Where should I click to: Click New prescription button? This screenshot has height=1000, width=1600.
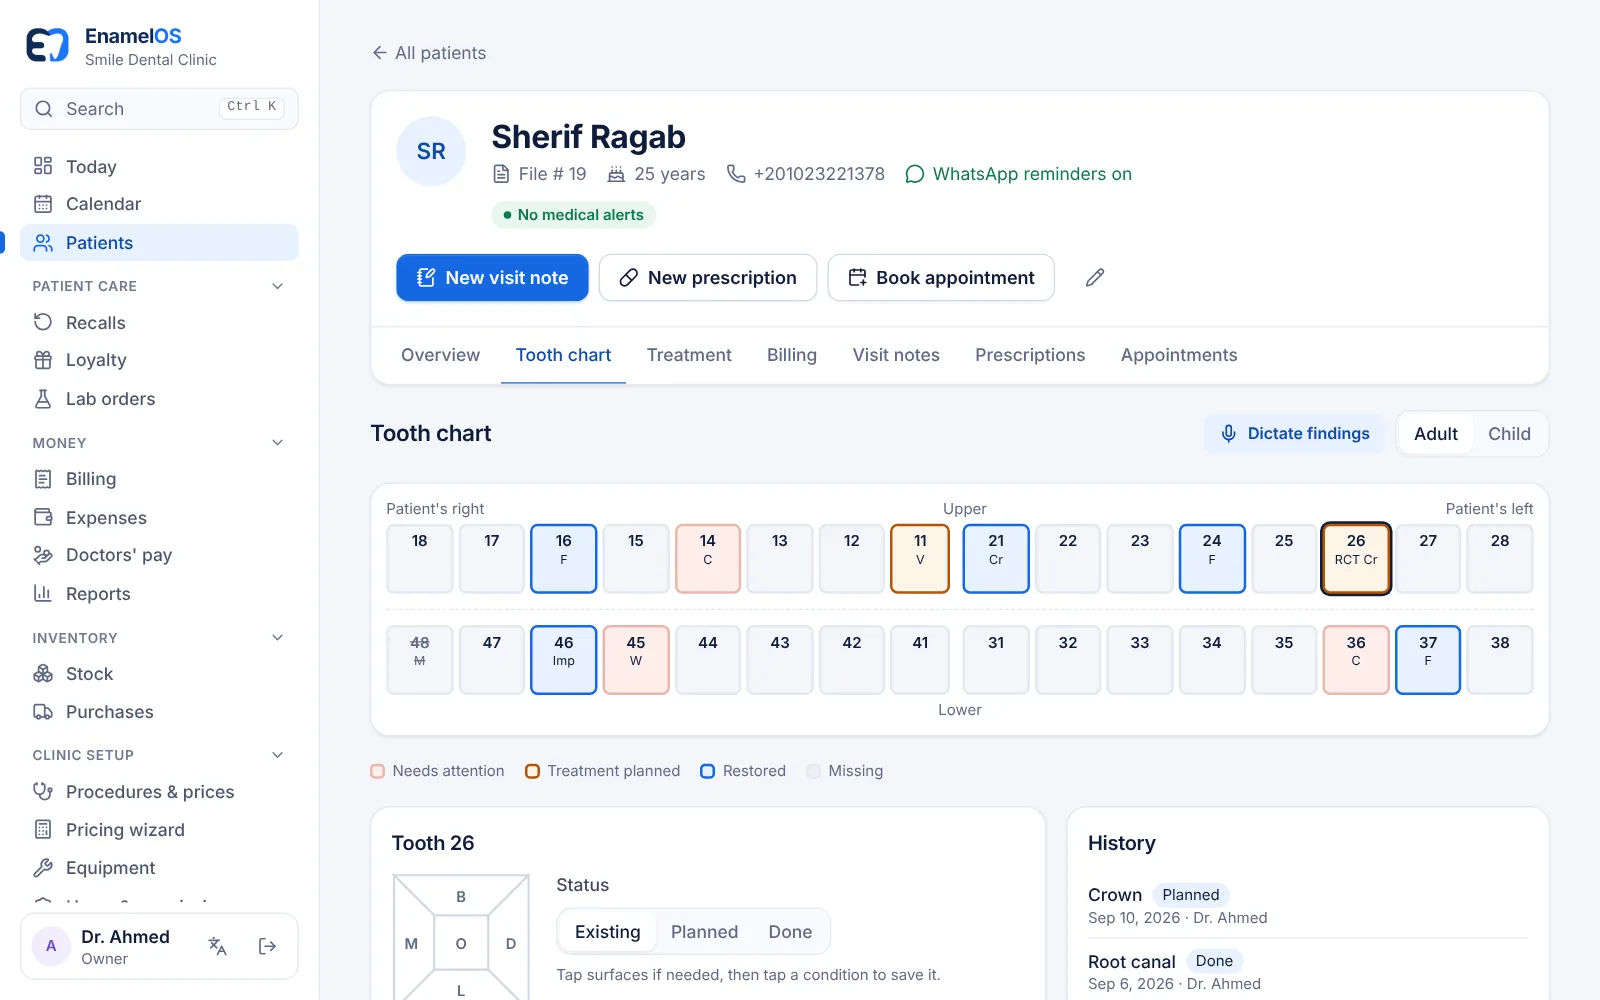pyautogui.click(x=708, y=278)
